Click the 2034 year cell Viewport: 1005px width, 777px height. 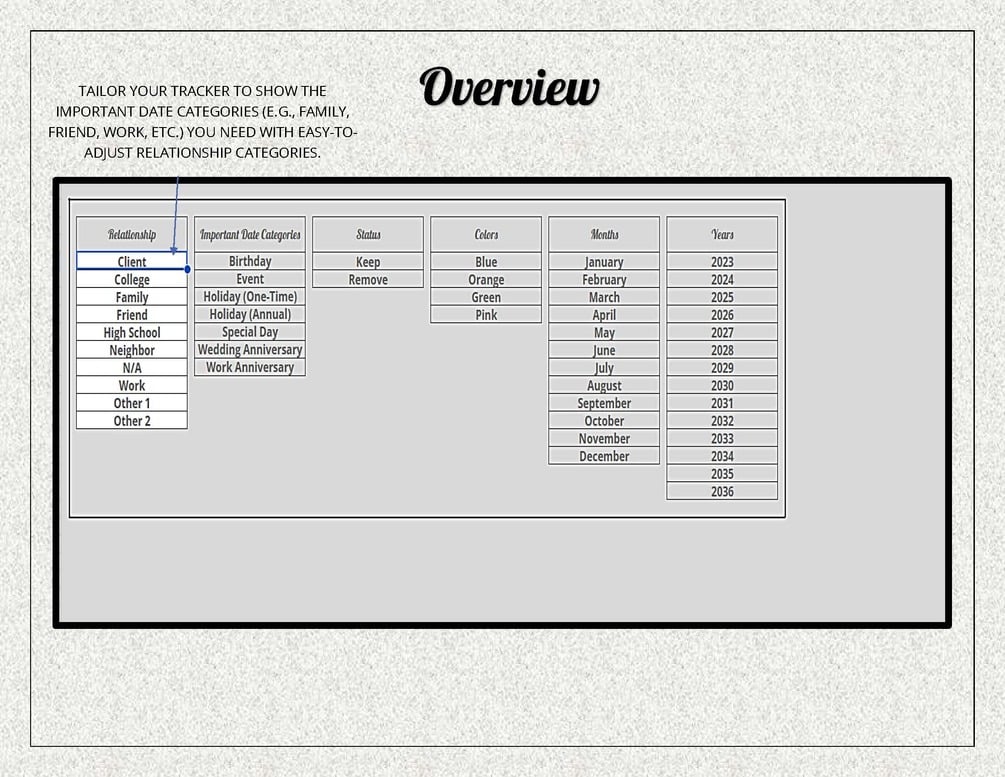(x=722, y=455)
